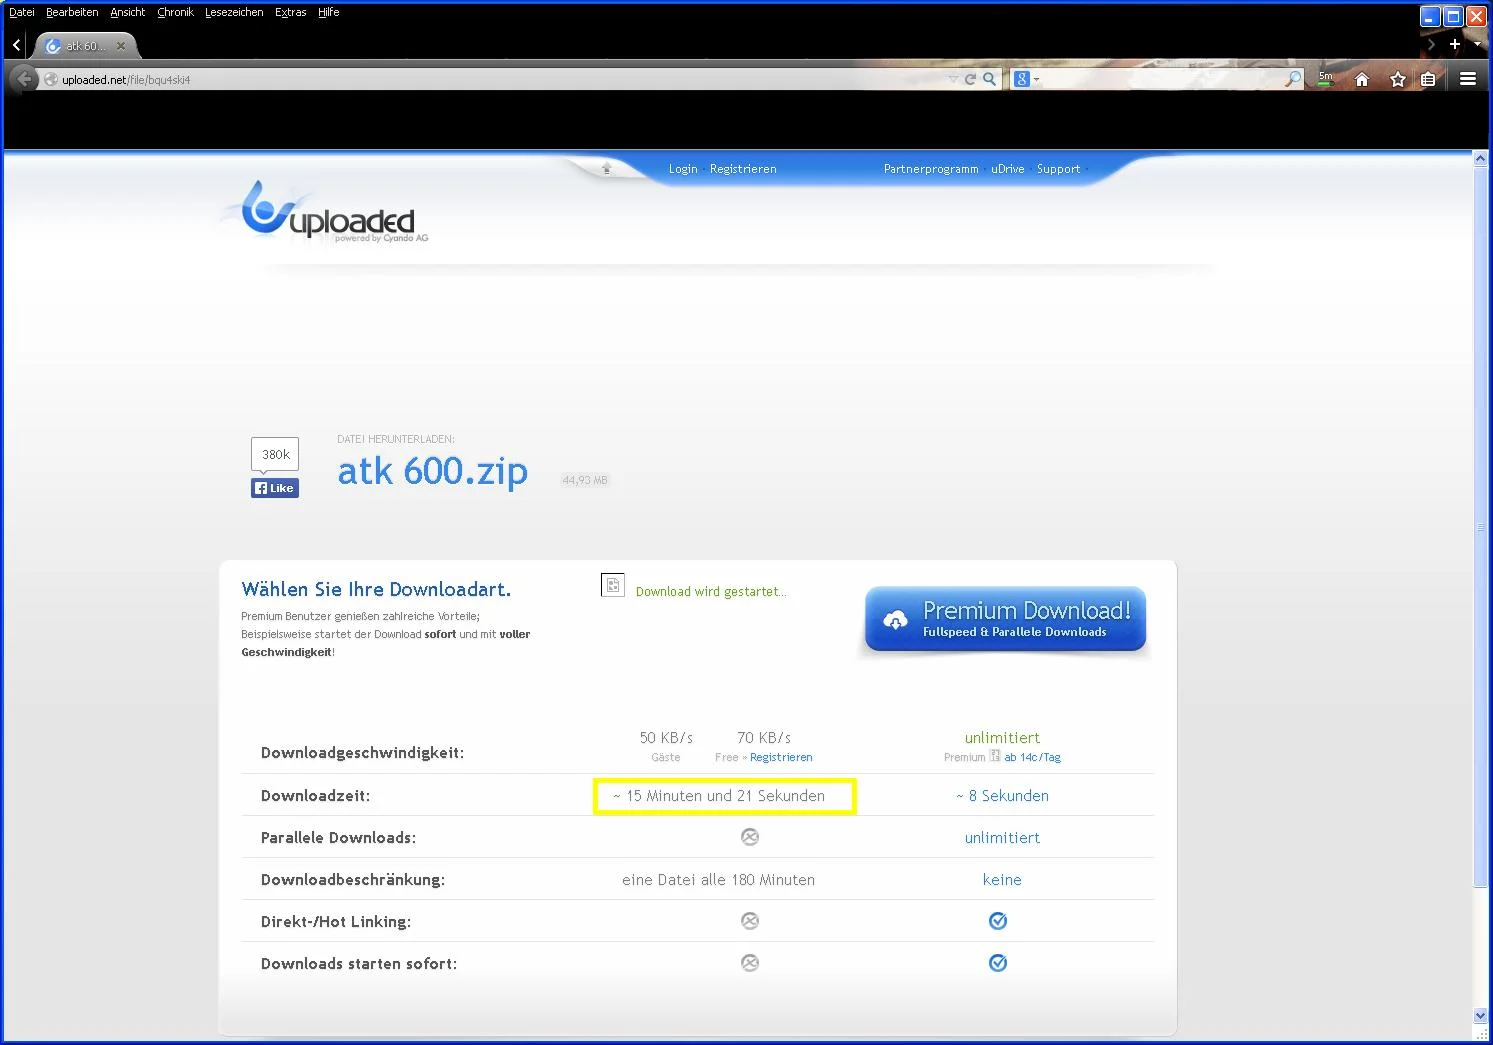
Task: Open the Firefox hamburger menu
Action: [x=1467, y=77]
